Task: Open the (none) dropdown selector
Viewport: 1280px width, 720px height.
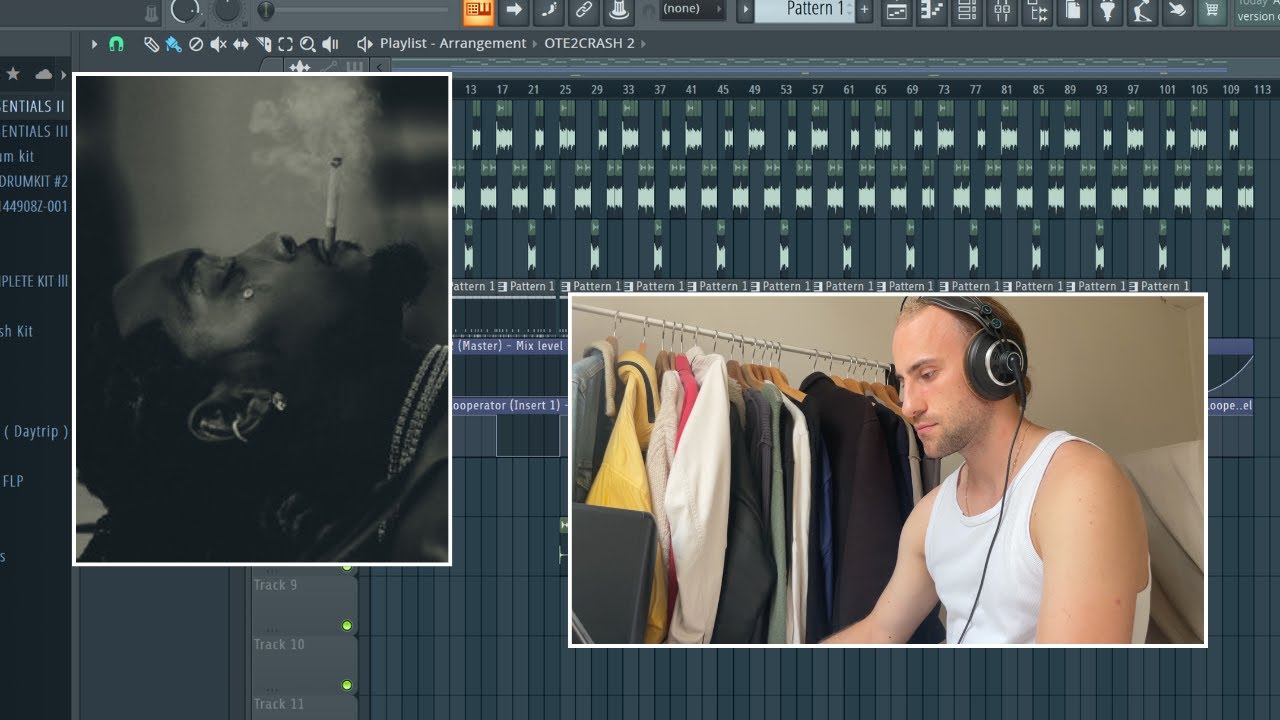Action: (x=693, y=9)
